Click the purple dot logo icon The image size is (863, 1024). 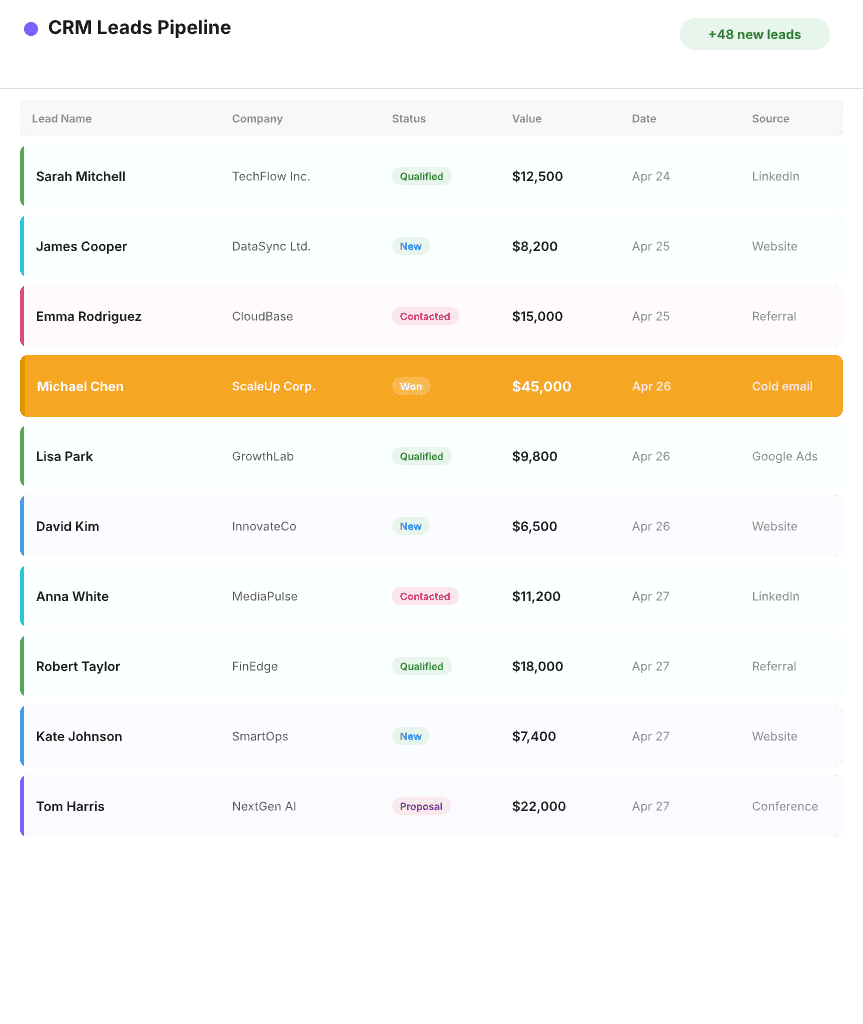tap(33, 28)
